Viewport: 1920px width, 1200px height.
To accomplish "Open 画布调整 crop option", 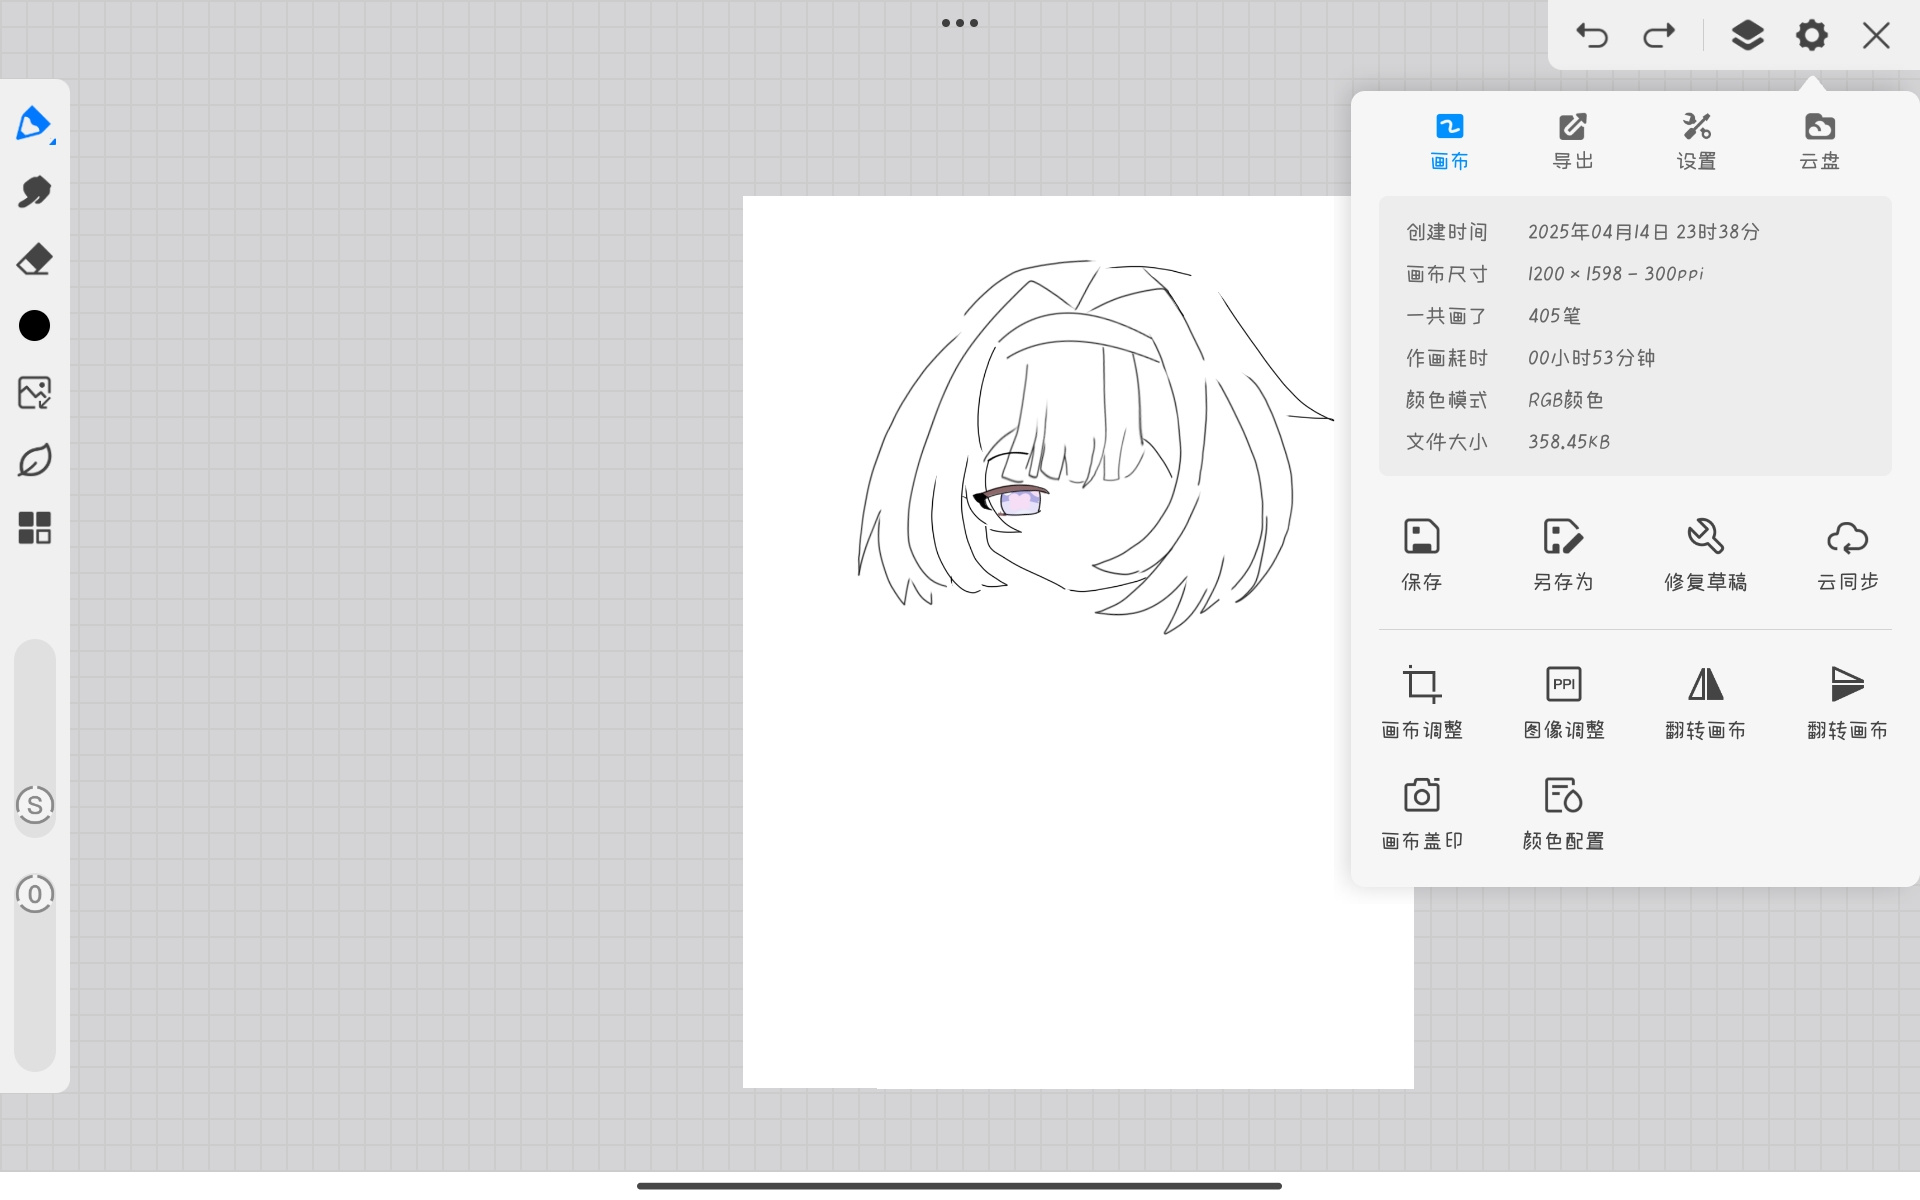I will [x=1421, y=703].
